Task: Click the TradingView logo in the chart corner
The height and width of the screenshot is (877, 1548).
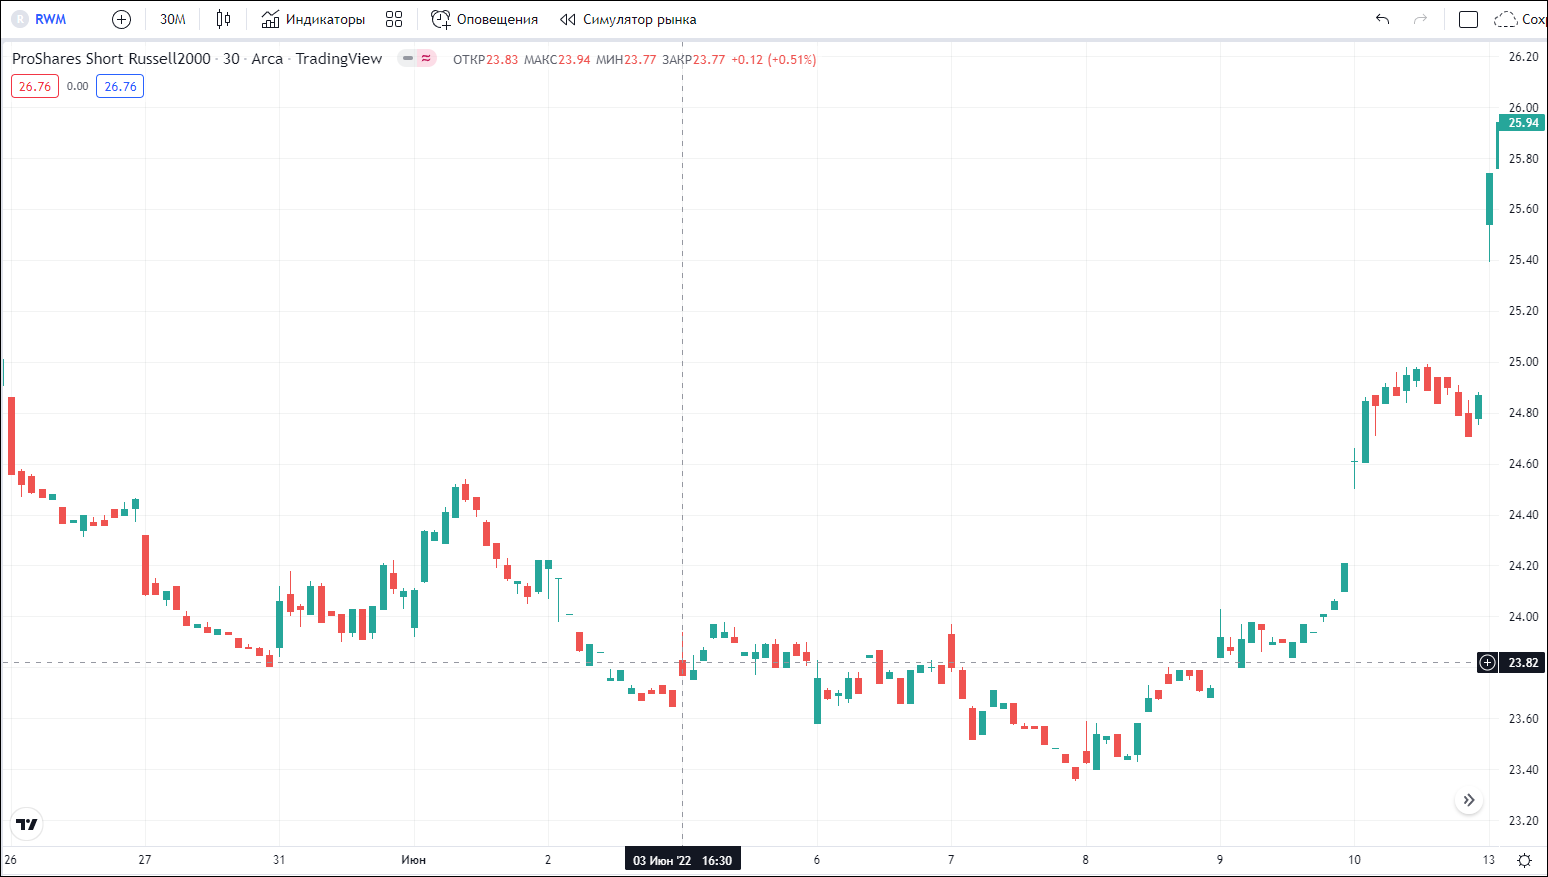Action: 27,824
